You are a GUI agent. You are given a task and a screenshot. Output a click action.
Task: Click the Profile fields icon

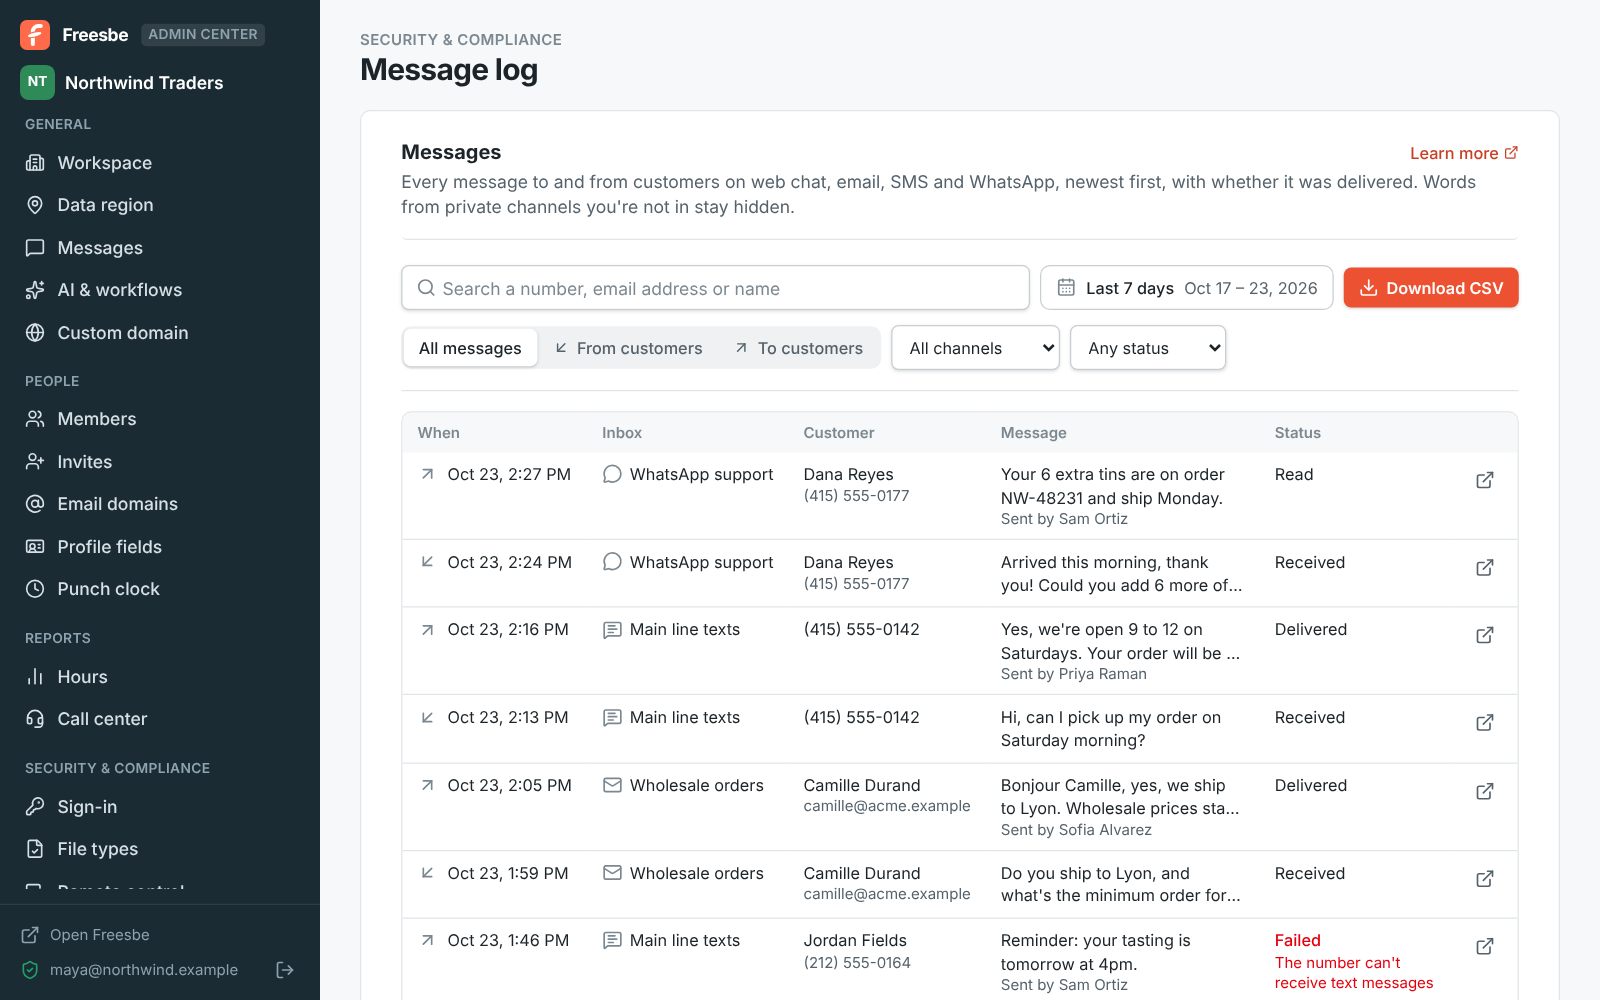pos(35,547)
